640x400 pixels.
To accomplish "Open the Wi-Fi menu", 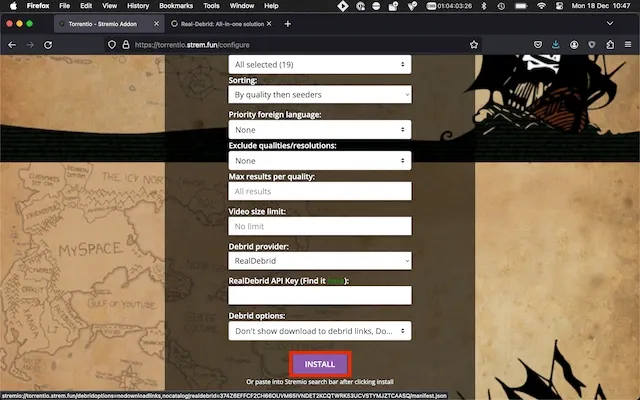I will coord(541,6).
